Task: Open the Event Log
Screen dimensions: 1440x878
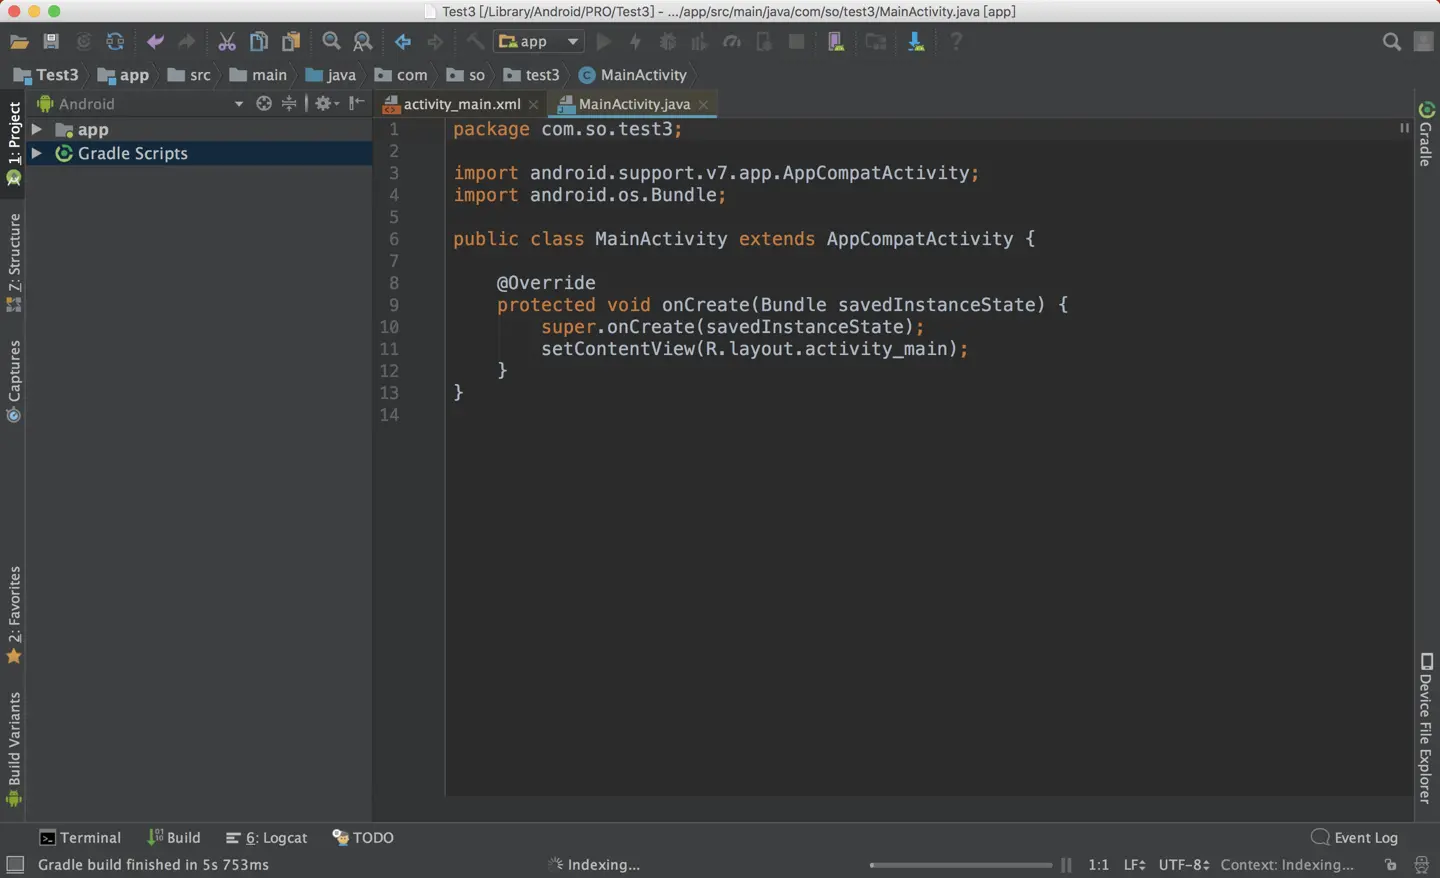Action: point(1355,838)
